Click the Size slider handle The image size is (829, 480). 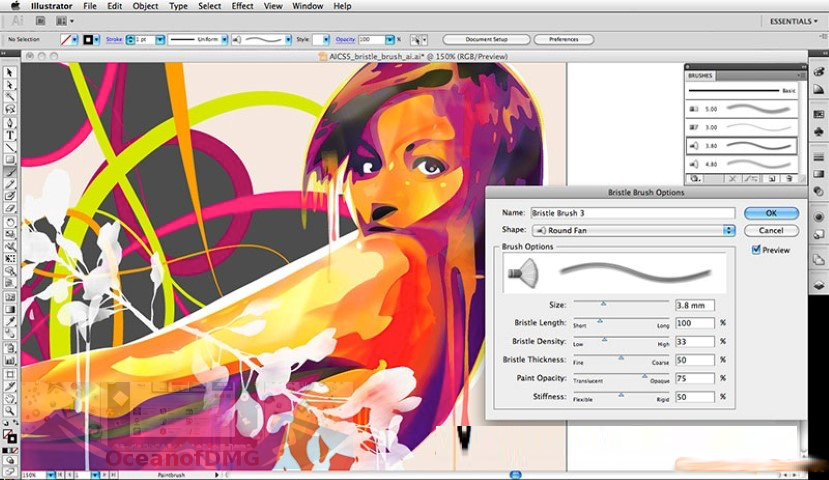click(x=603, y=303)
